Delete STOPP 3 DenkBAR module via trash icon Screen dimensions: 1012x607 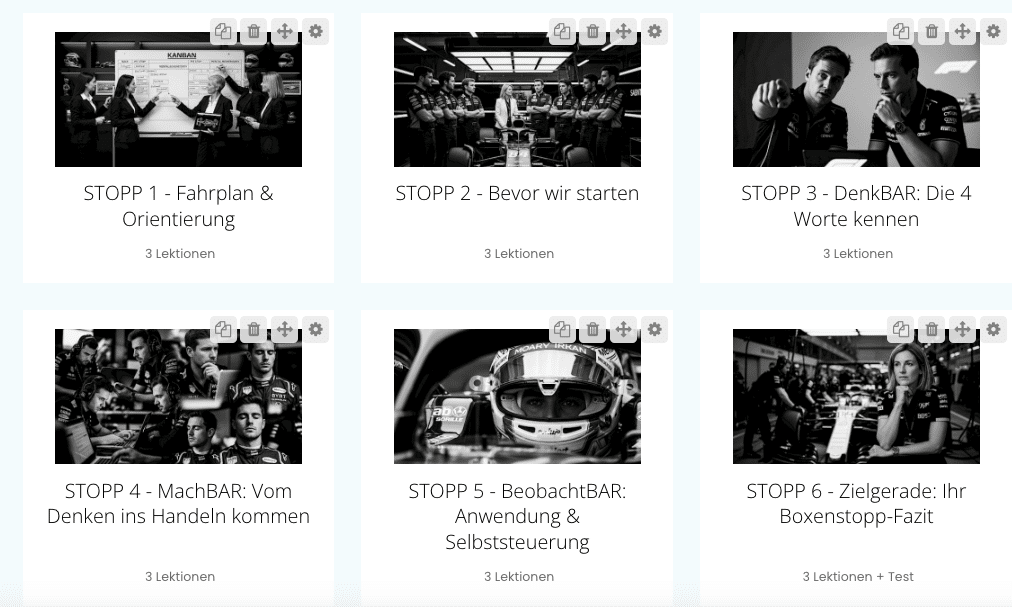click(x=931, y=32)
